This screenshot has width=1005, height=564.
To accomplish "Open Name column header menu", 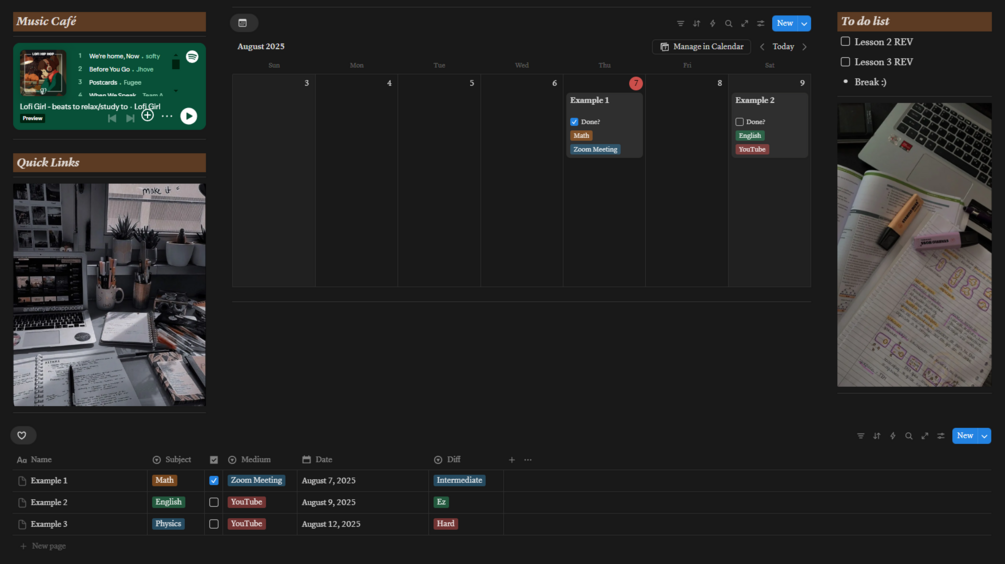I will point(80,460).
